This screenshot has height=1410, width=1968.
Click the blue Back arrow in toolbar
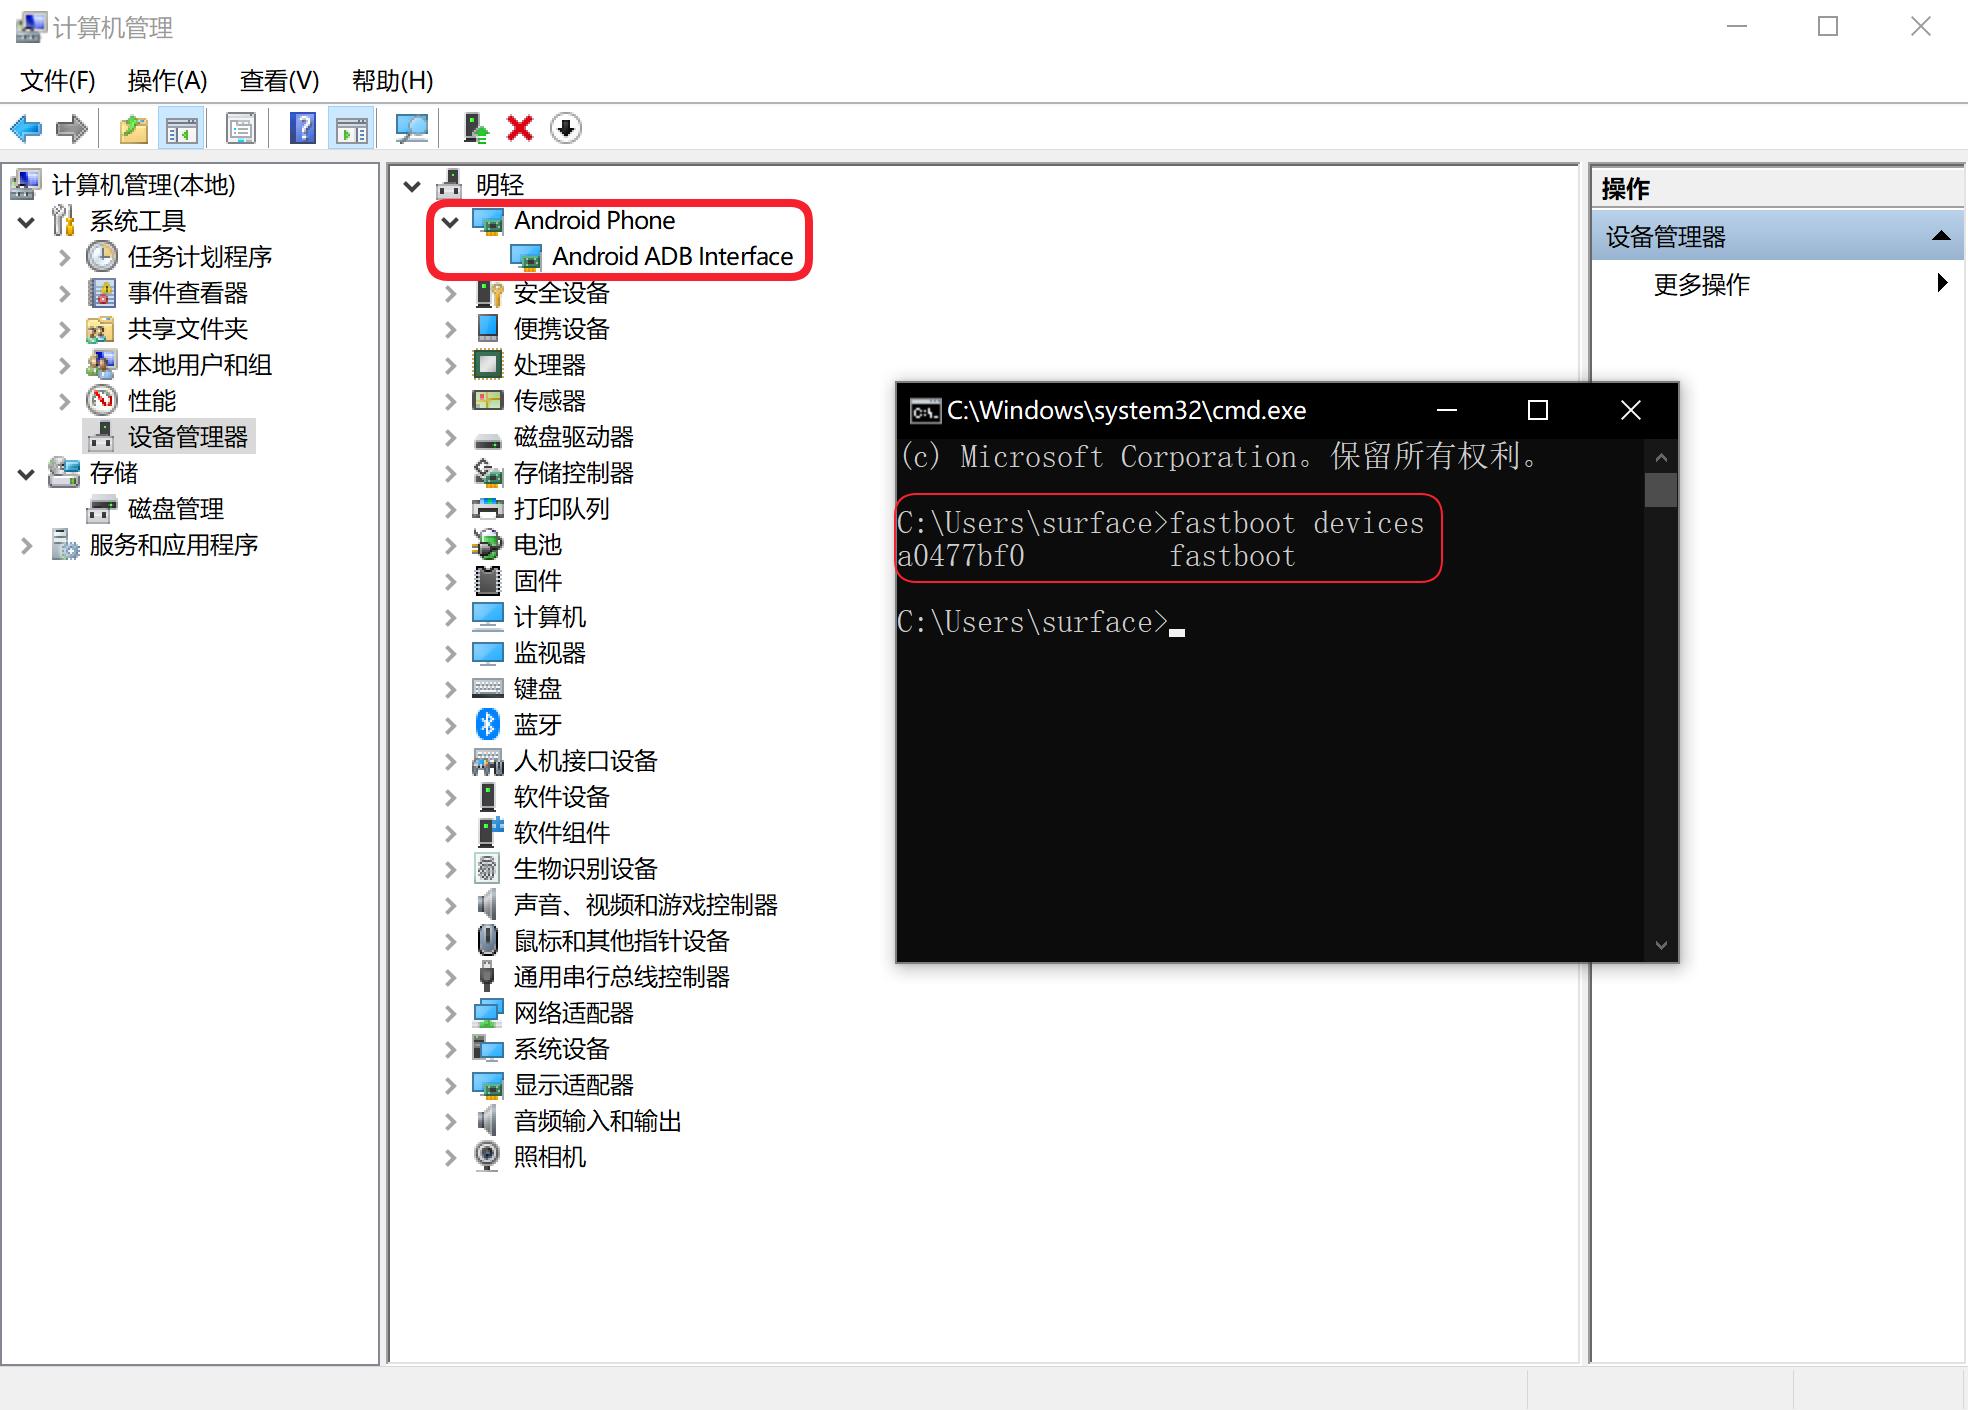26,128
